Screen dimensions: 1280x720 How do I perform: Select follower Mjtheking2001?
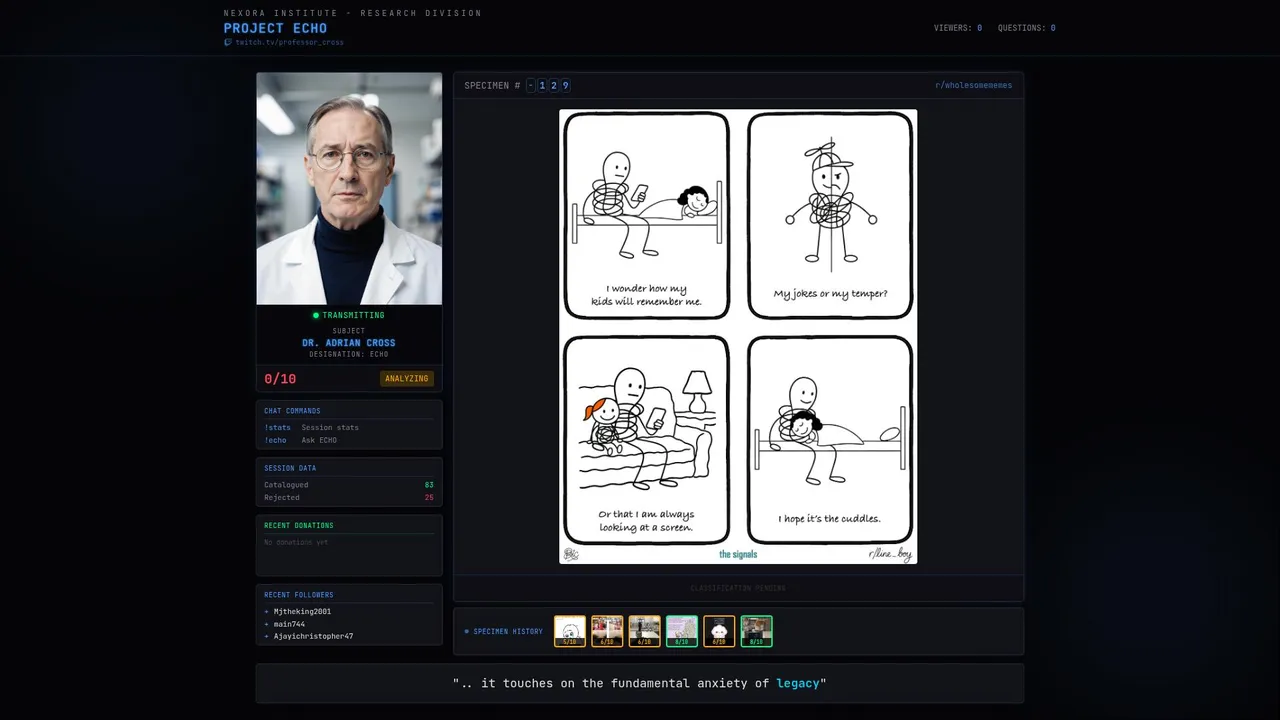302,611
